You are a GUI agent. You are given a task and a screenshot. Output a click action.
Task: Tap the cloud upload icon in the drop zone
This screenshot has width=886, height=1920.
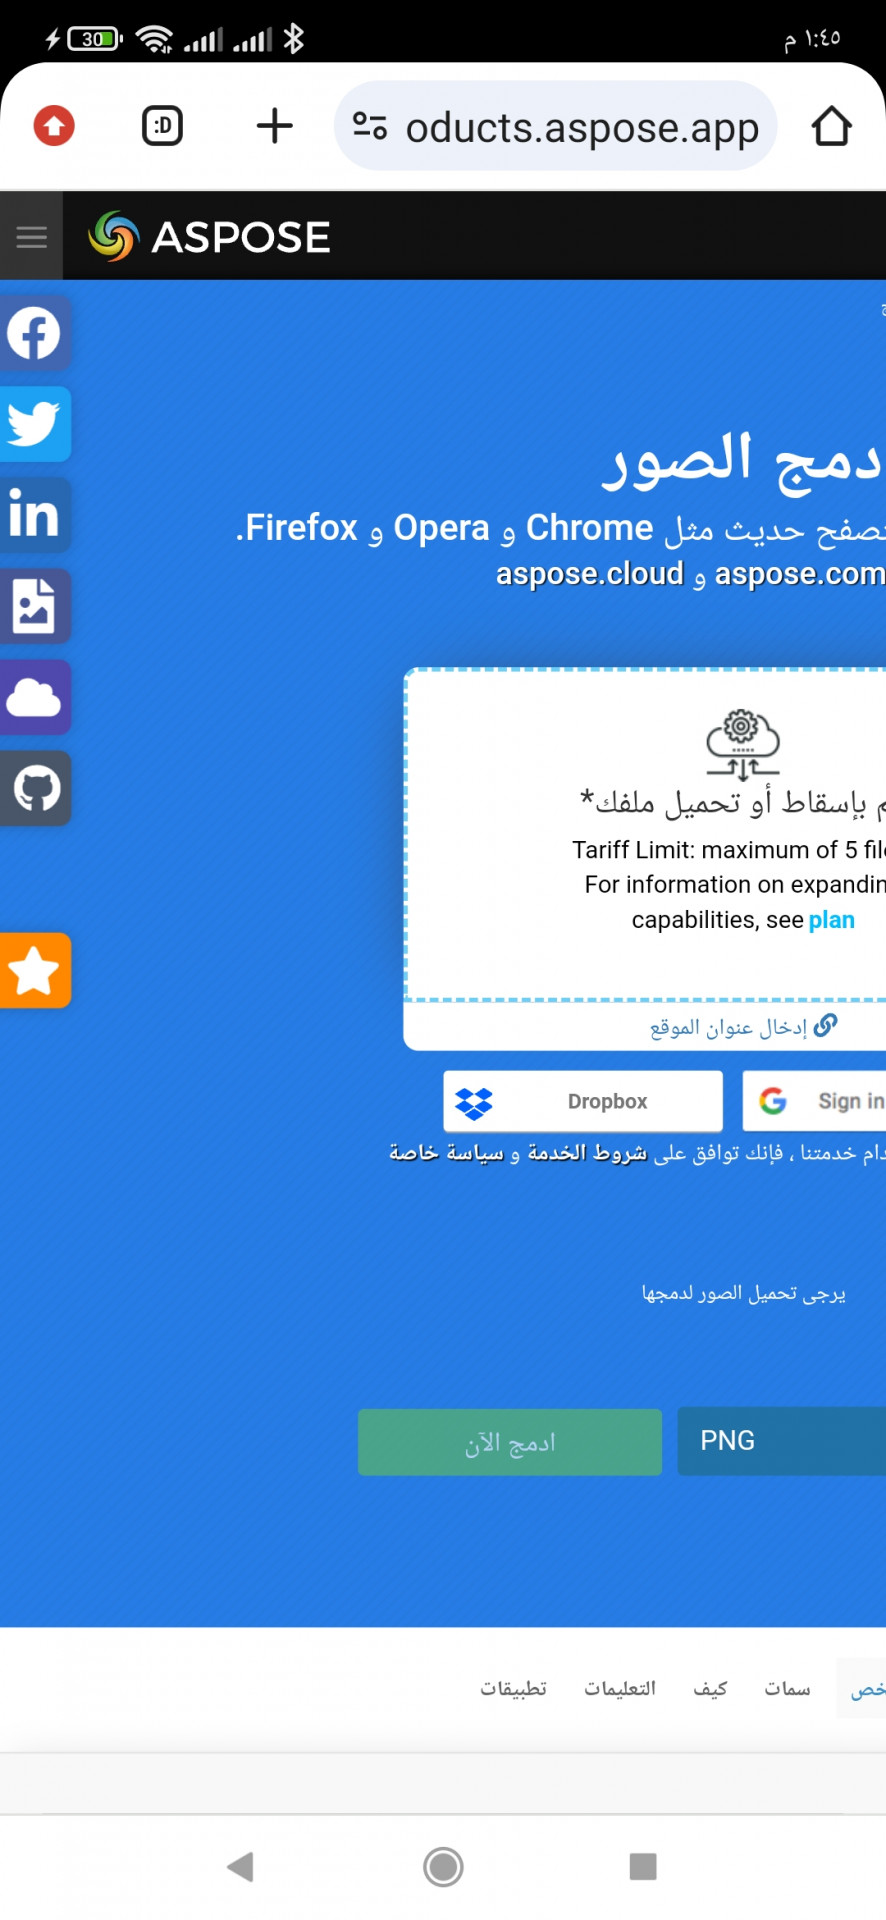pyautogui.click(x=742, y=745)
